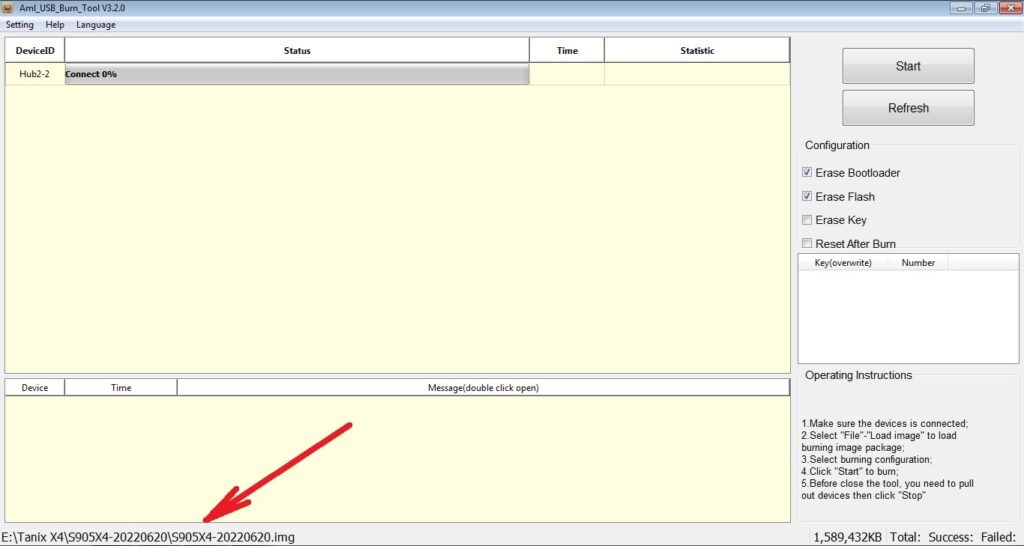1024x546 pixels.
Task: Close the Aml_USB_Burn_Tool window
Action: (1008, 8)
